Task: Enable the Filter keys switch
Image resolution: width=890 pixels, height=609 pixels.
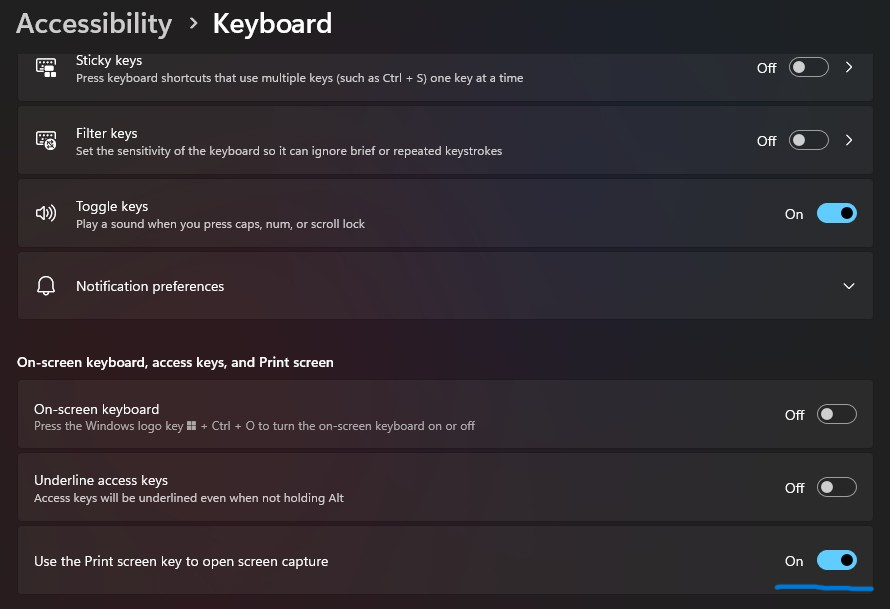Action: 808,141
